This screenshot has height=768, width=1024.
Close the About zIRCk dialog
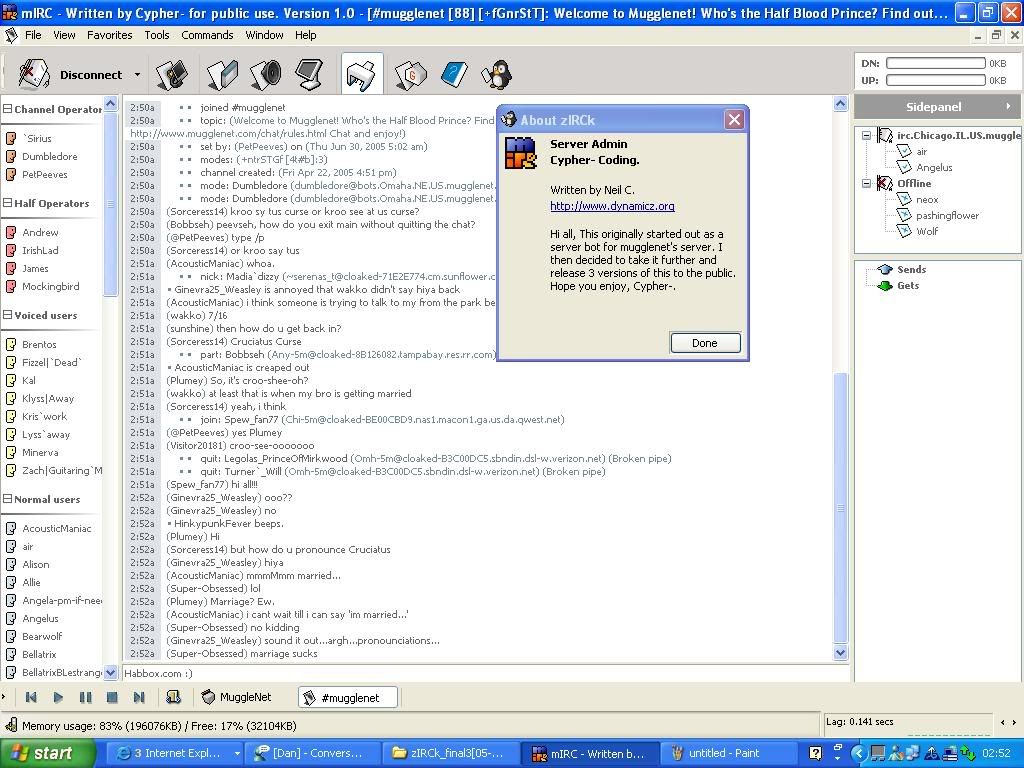click(734, 120)
